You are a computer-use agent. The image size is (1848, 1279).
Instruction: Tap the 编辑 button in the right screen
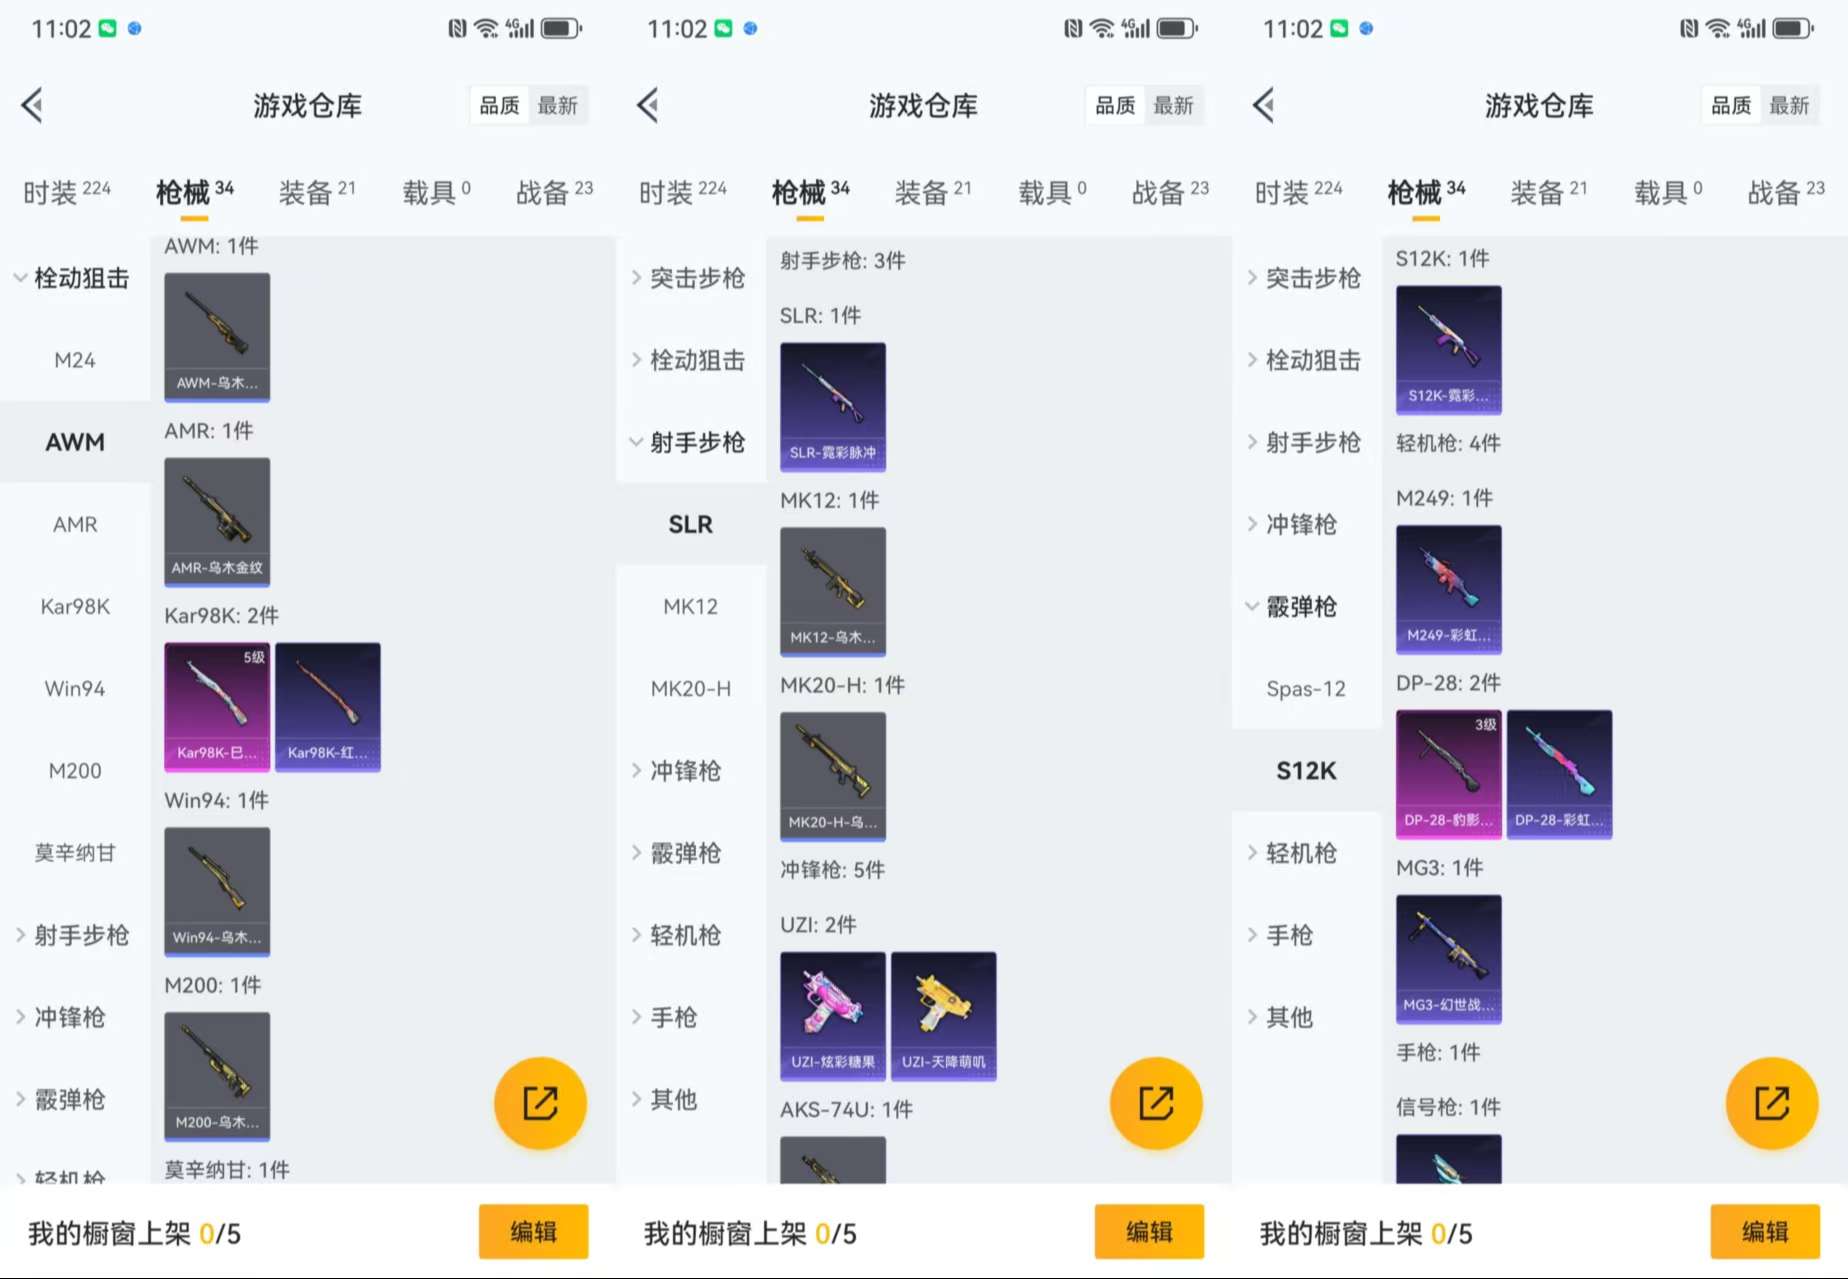click(1765, 1232)
